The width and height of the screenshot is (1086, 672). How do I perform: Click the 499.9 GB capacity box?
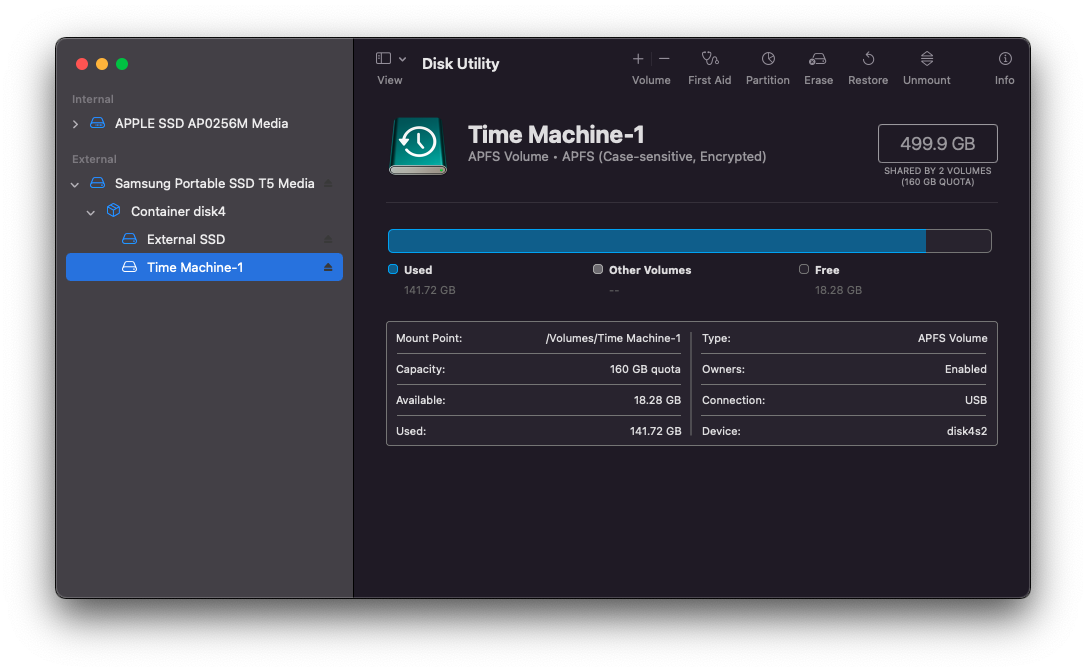point(937,143)
